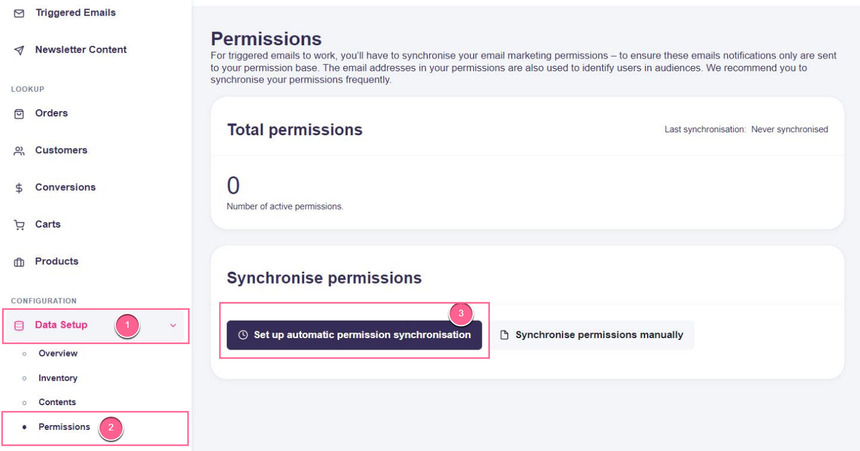860x451 pixels.
Task: Click the Carts shopping cart icon
Action: point(19,225)
